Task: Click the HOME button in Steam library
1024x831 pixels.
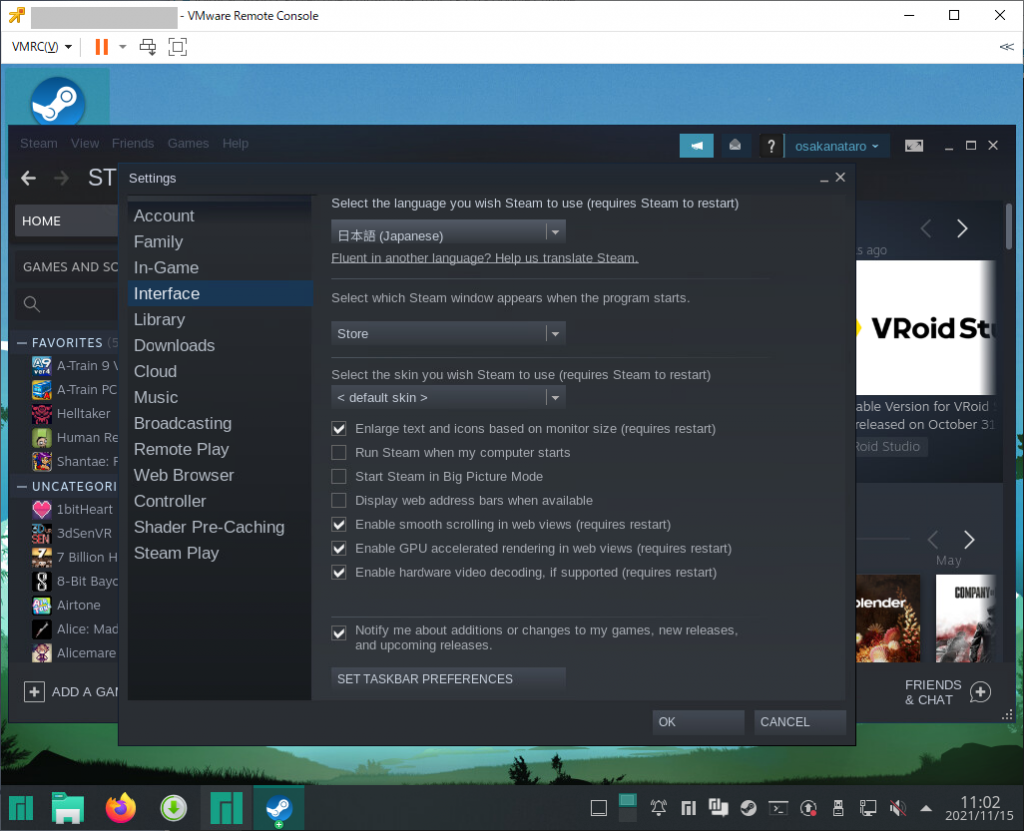Action: [67, 221]
